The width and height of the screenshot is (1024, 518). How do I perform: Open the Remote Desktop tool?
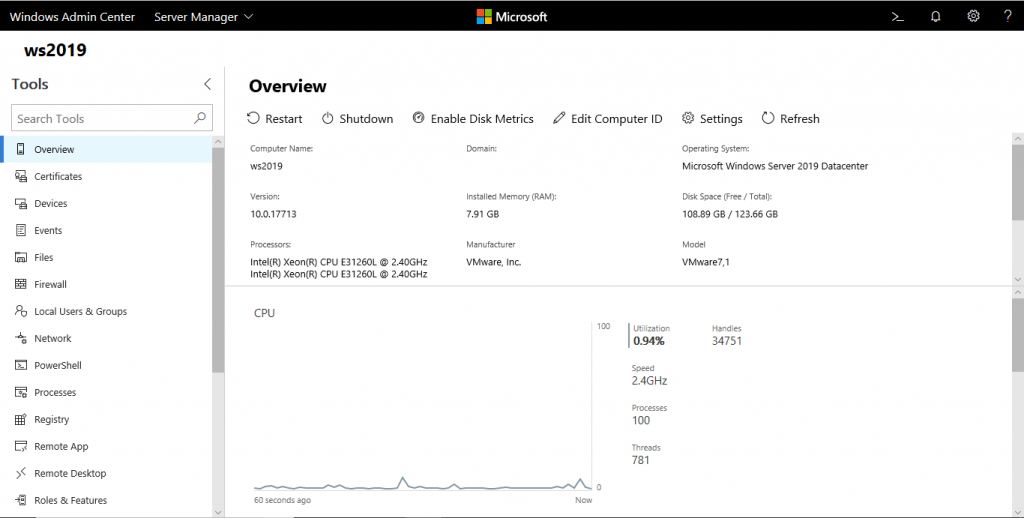pyautogui.click(x=107, y=473)
